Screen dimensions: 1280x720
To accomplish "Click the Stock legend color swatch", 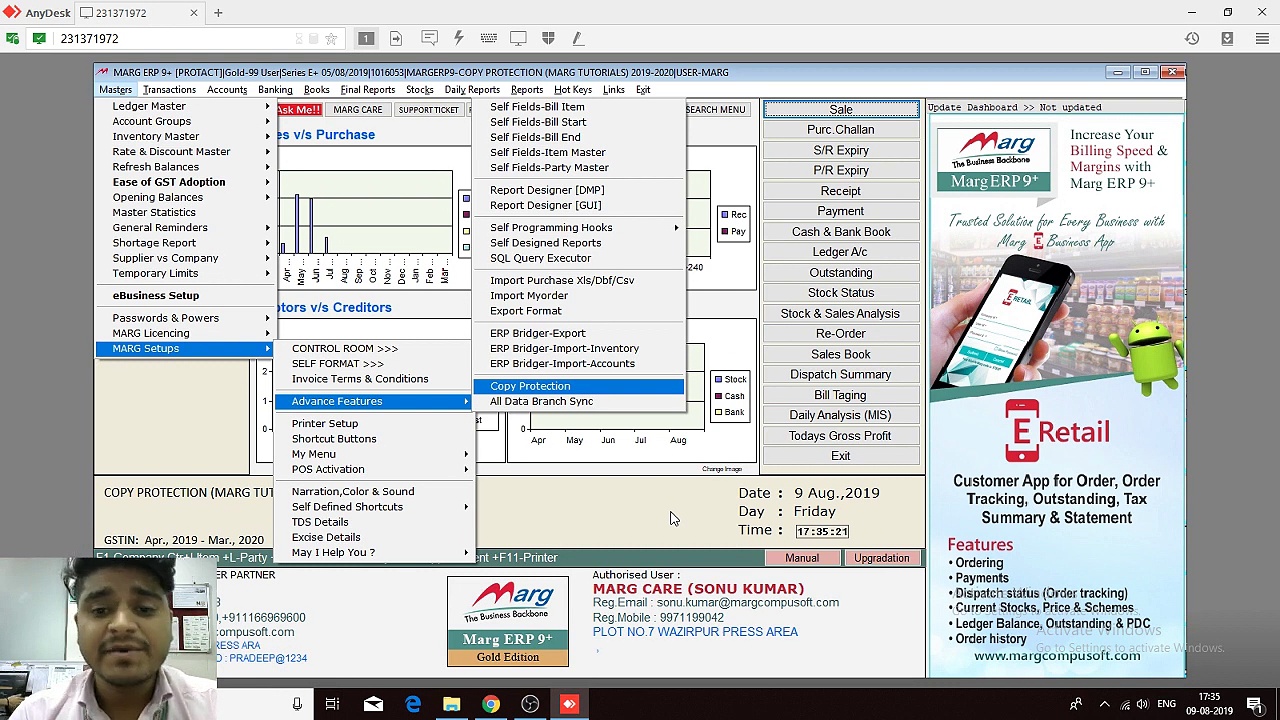I will click(x=718, y=379).
